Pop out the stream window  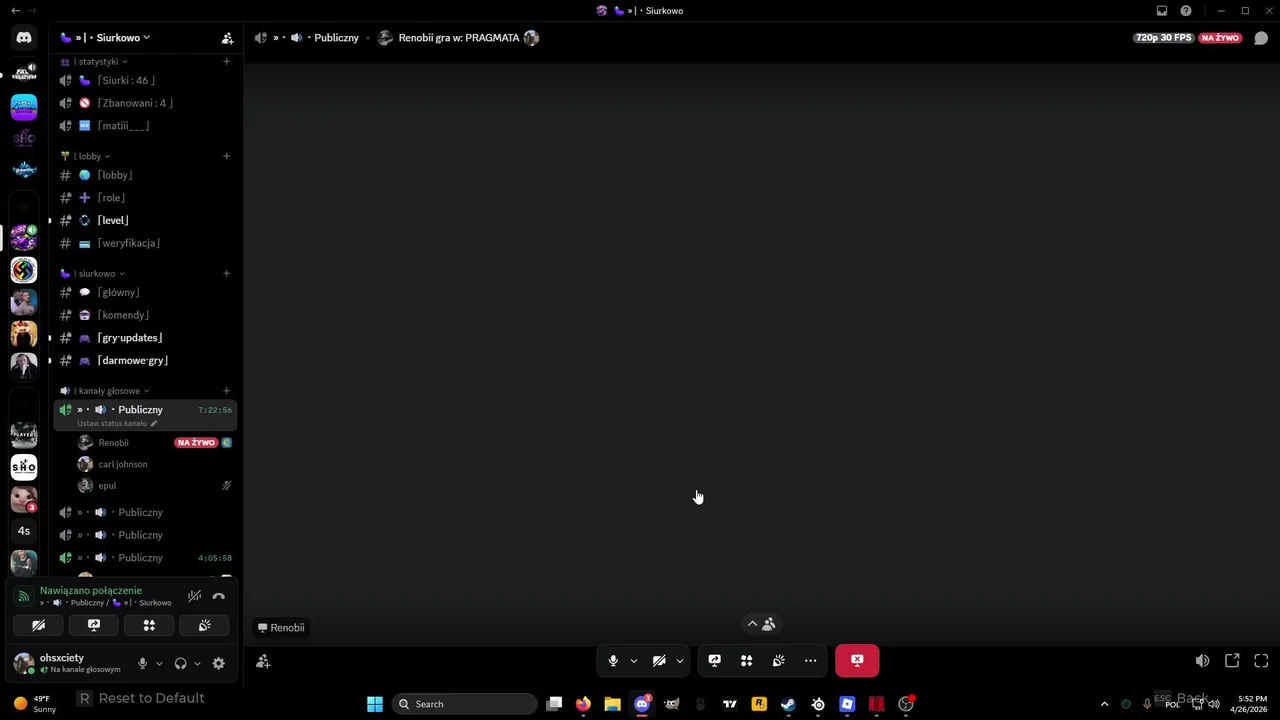[x=1232, y=661]
